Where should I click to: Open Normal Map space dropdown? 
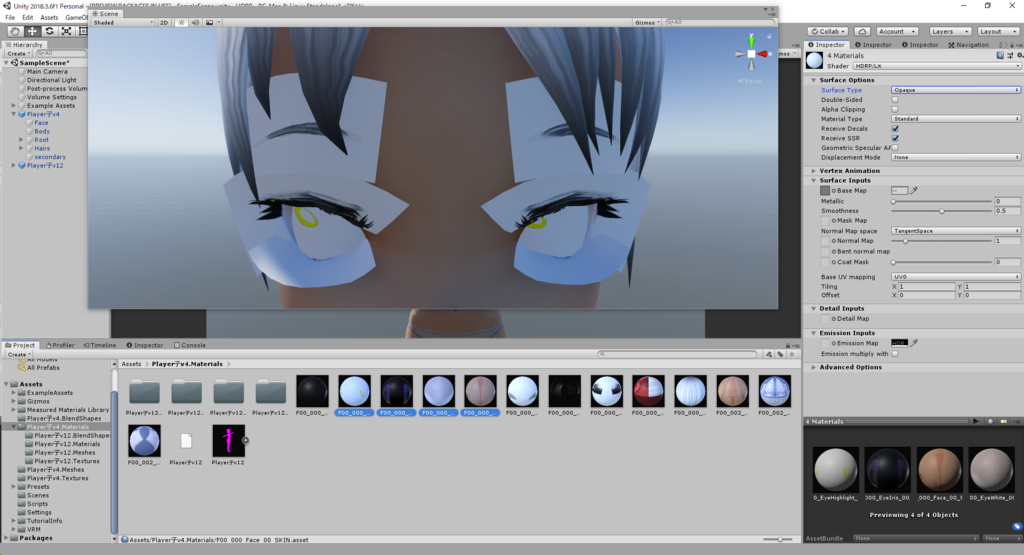point(955,231)
